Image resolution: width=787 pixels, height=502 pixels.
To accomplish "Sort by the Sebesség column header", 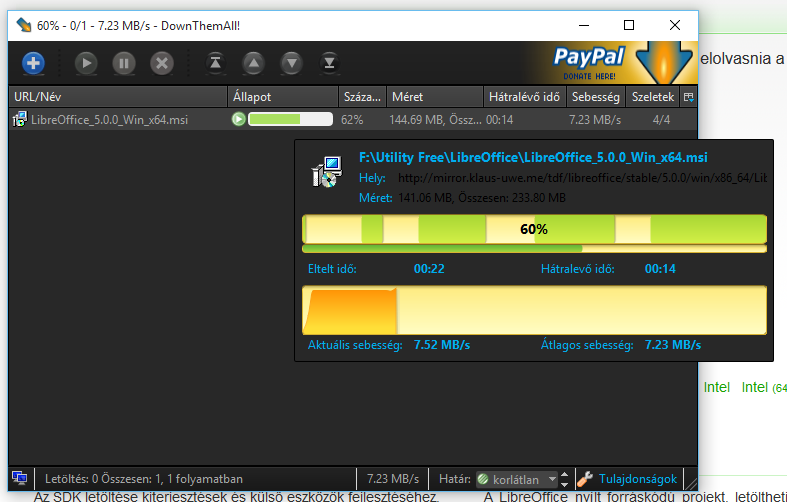I will pyautogui.click(x=596, y=97).
